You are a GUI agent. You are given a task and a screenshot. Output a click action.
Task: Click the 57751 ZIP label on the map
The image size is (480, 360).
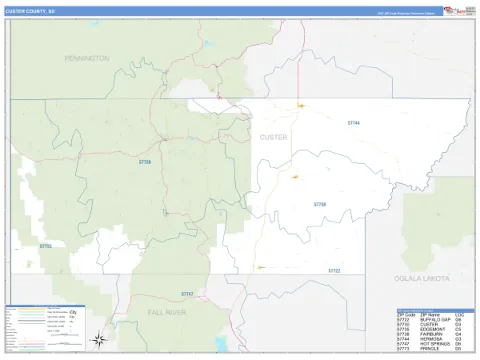46,246
